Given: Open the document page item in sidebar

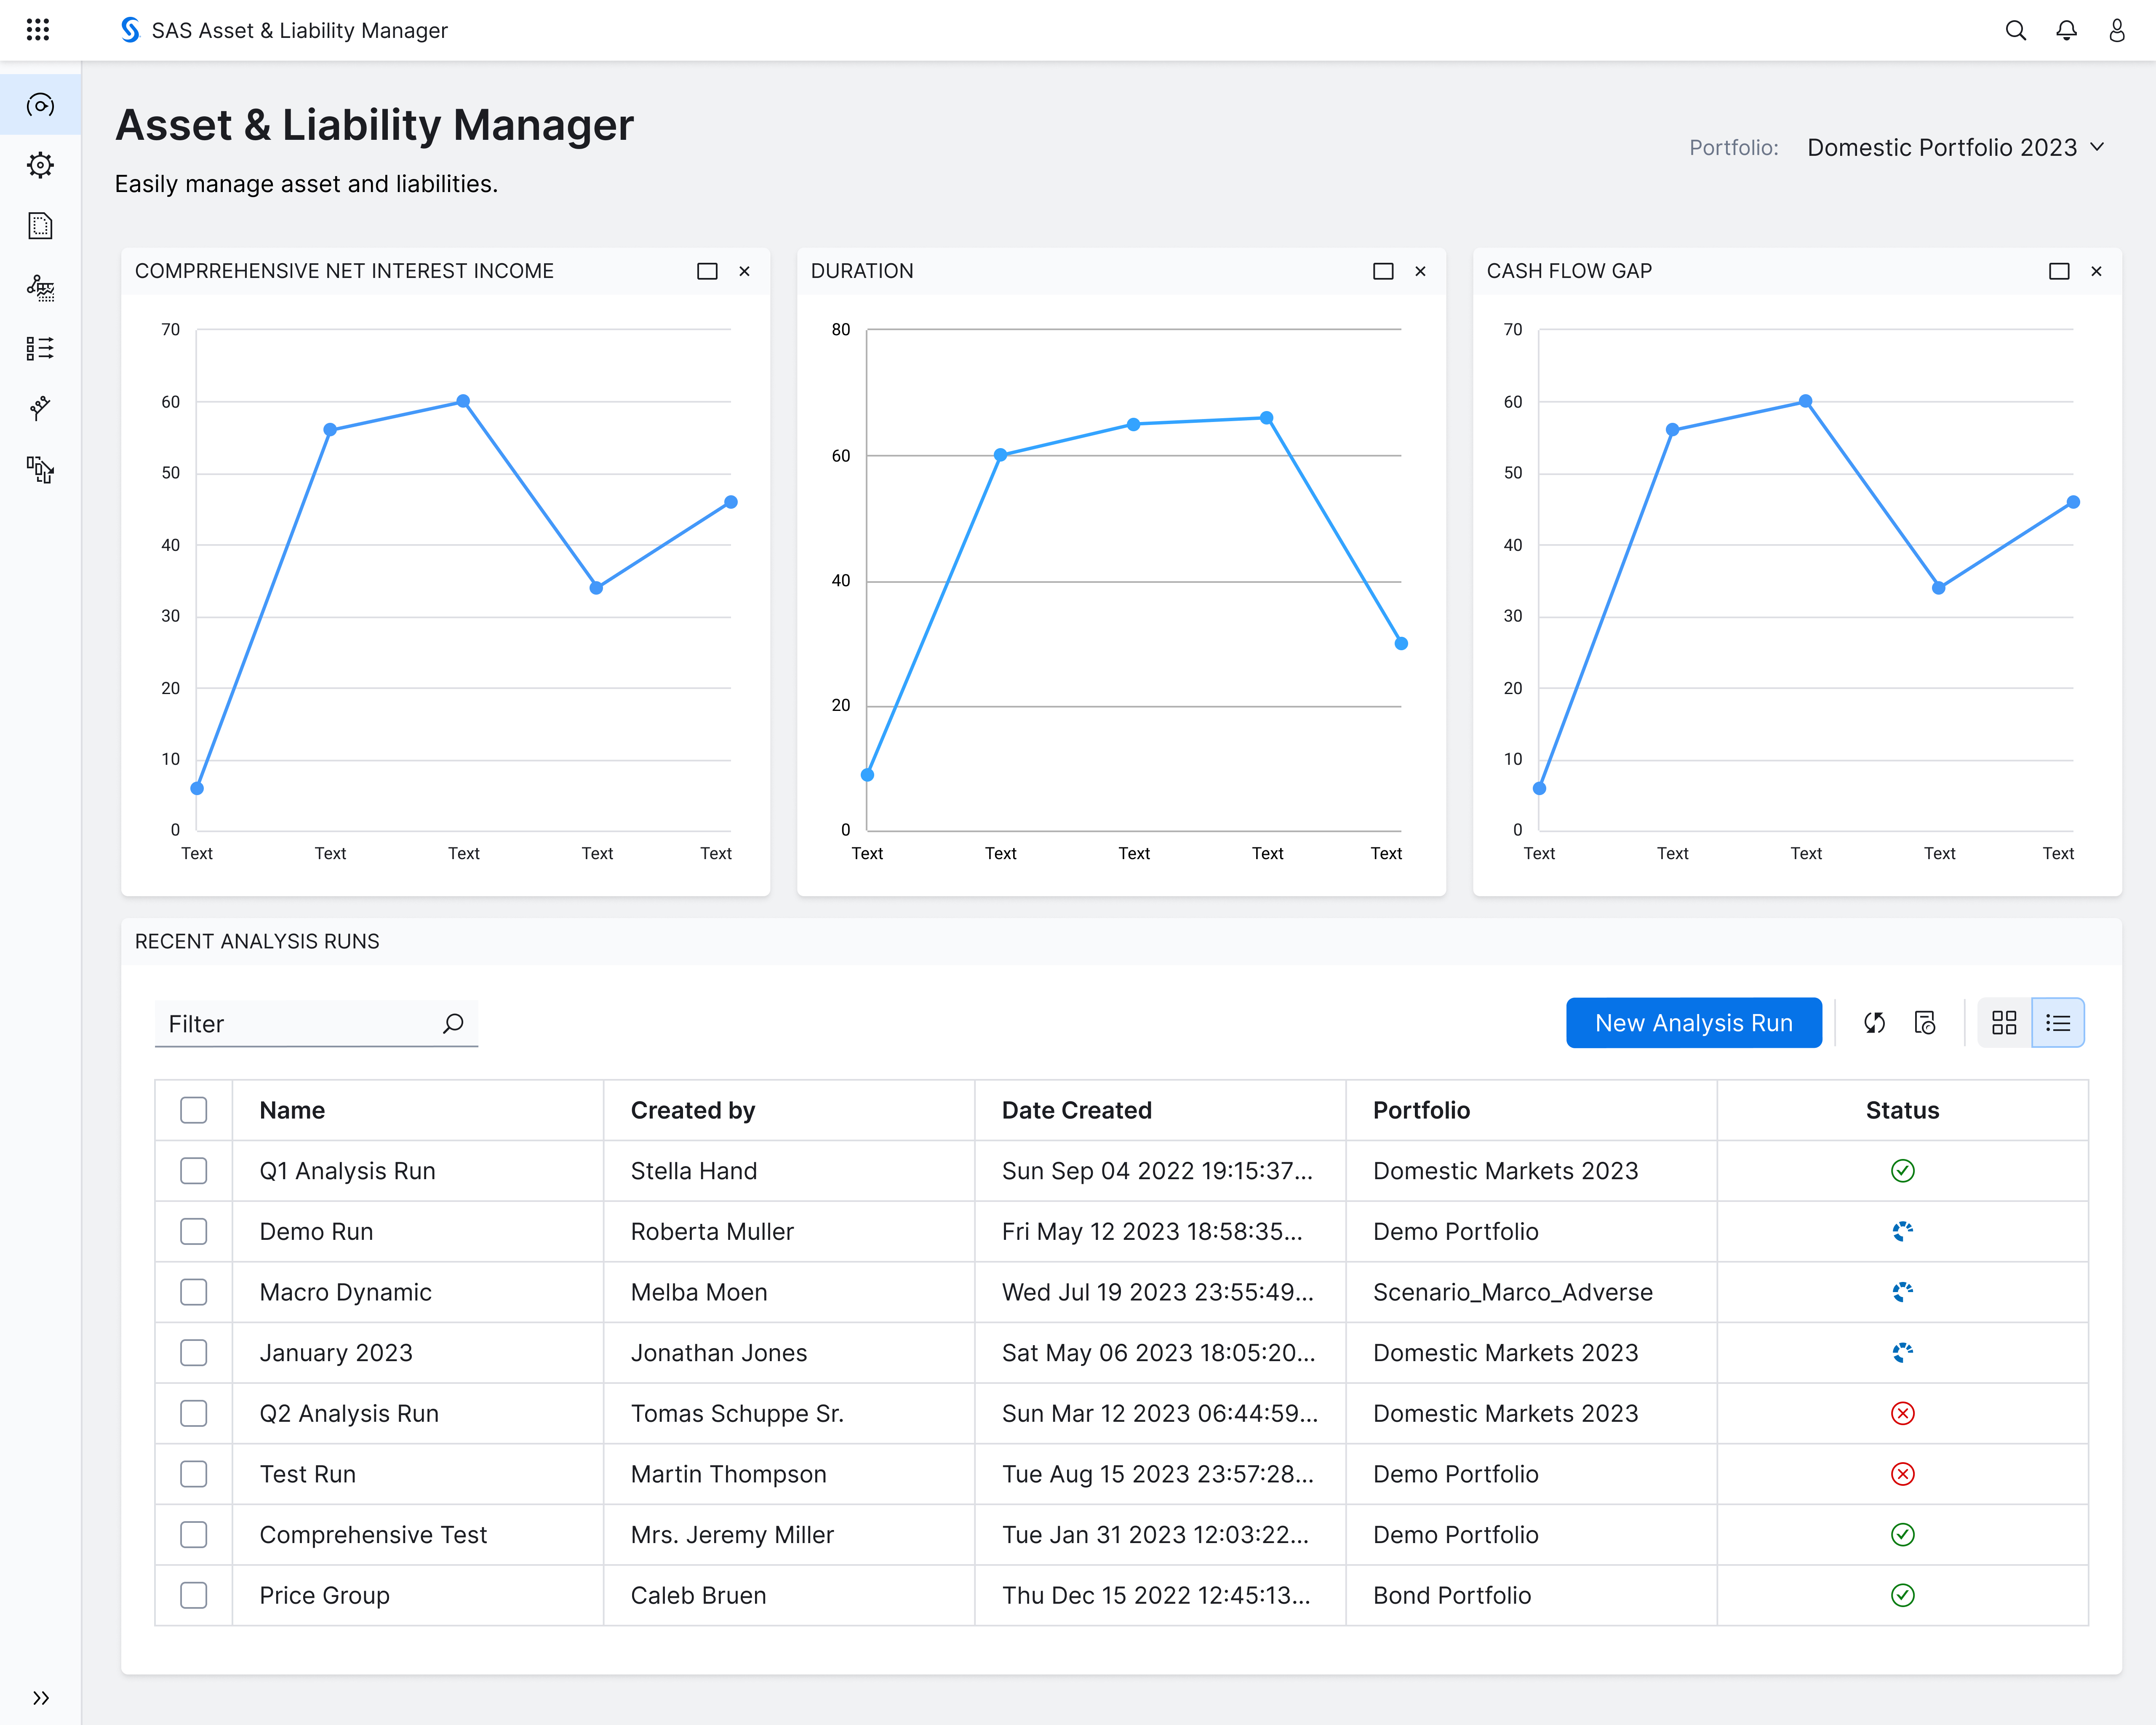Looking at the screenshot, I should point(40,226).
